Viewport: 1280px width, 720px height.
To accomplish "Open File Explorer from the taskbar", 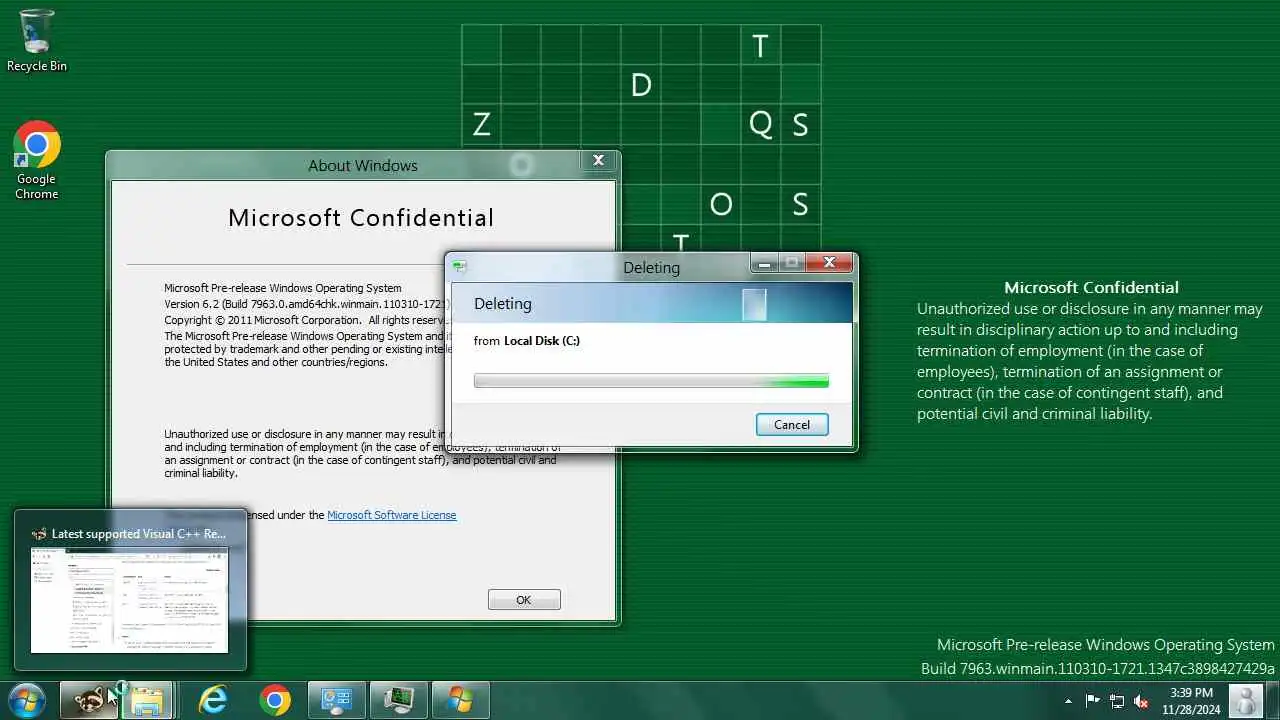I will [x=147, y=700].
